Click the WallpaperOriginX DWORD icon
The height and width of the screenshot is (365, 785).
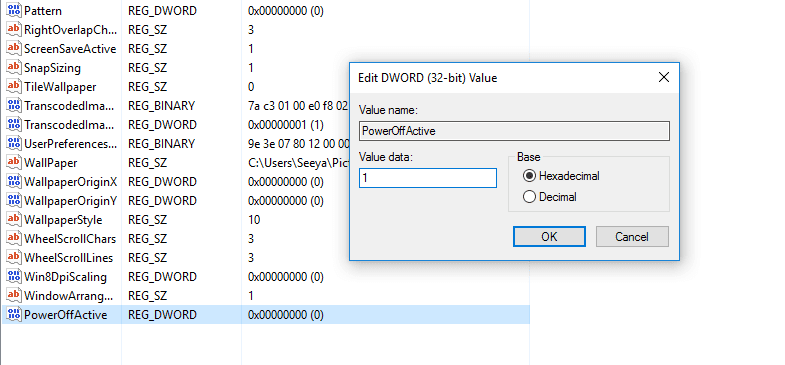coord(14,182)
